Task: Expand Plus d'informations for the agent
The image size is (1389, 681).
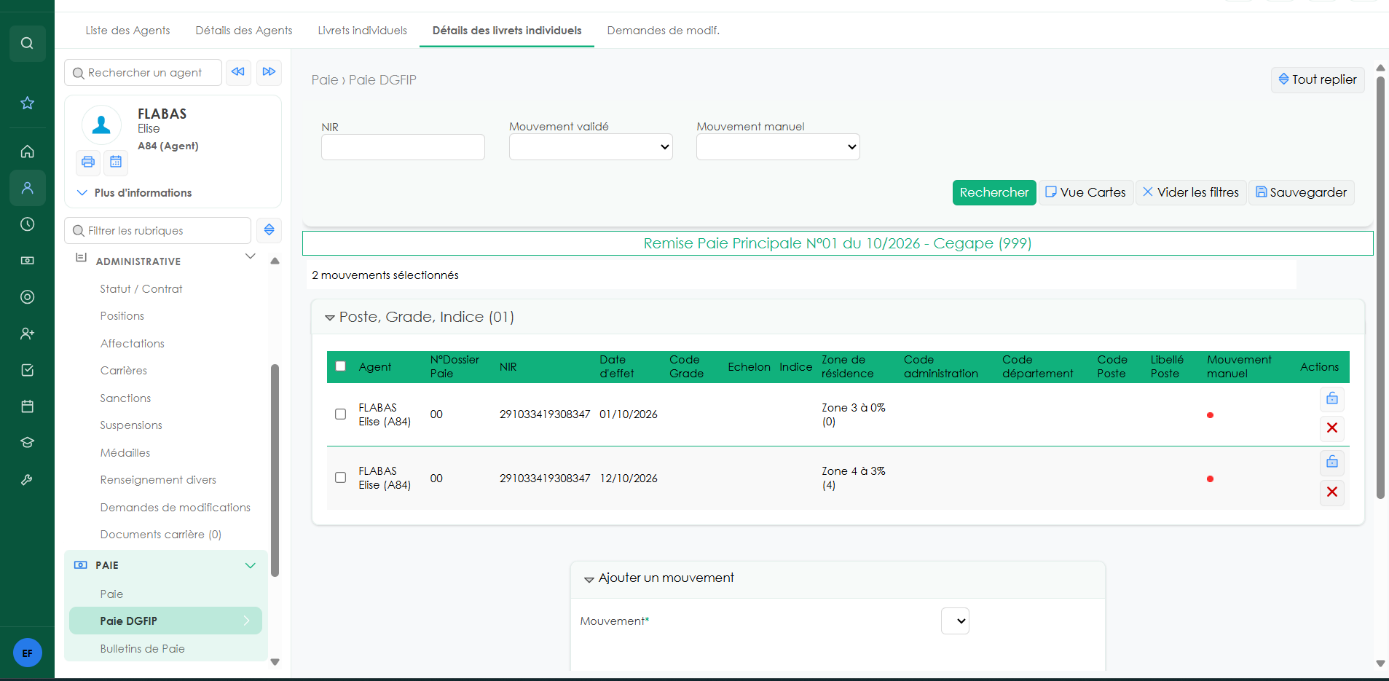Action: [135, 193]
